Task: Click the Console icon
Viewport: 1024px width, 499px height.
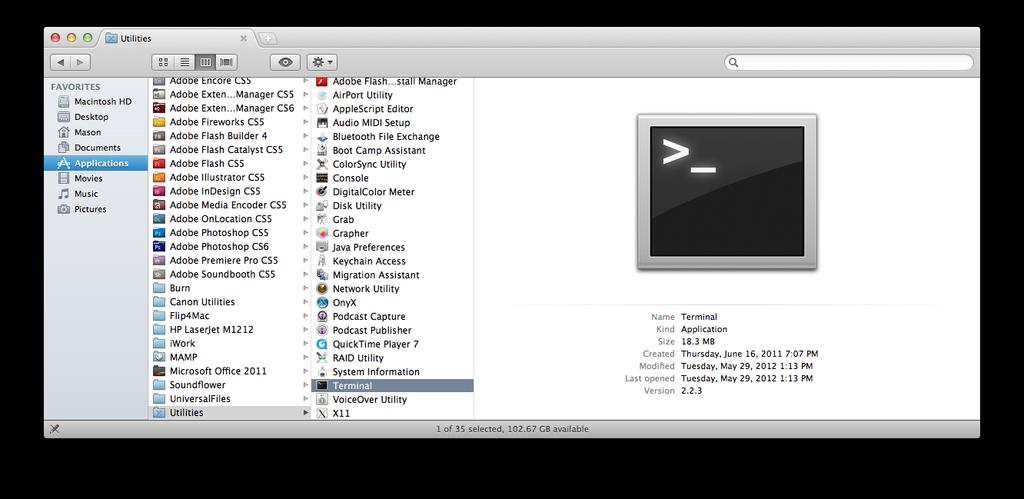Action: (322, 178)
